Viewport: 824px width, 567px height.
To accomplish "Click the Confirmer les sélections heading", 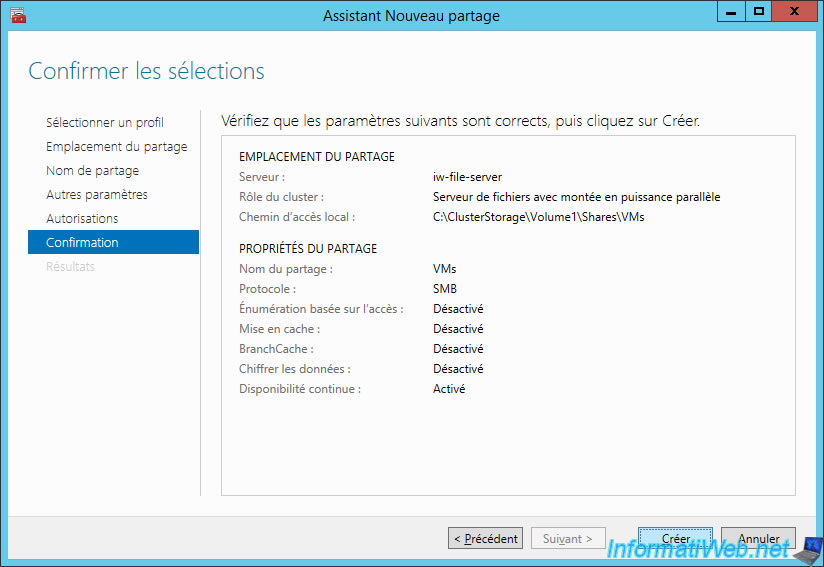I will pyautogui.click(x=147, y=71).
